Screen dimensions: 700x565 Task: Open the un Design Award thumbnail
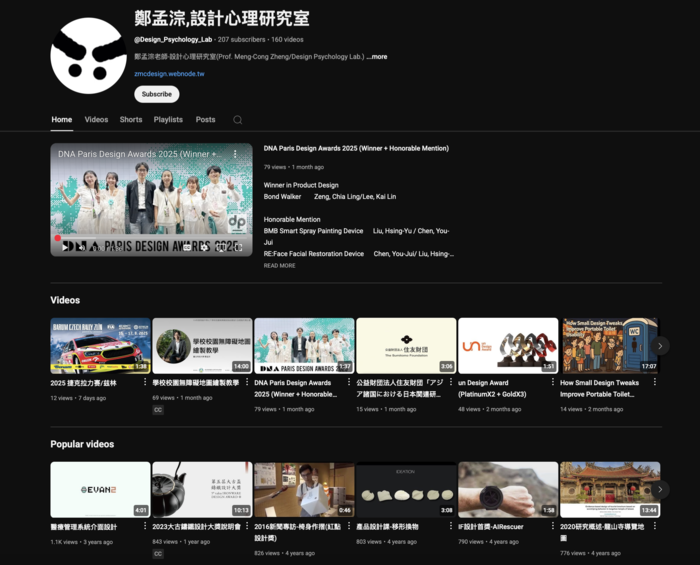[x=508, y=346]
